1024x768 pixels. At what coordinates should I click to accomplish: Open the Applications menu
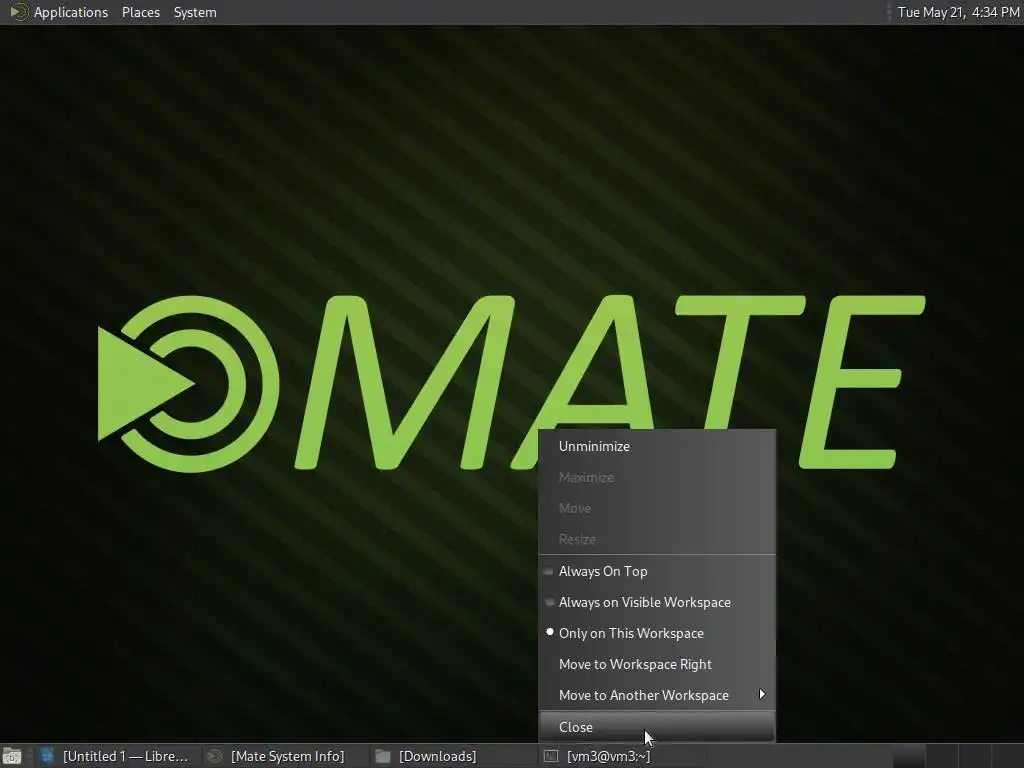[x=71, y=12]
